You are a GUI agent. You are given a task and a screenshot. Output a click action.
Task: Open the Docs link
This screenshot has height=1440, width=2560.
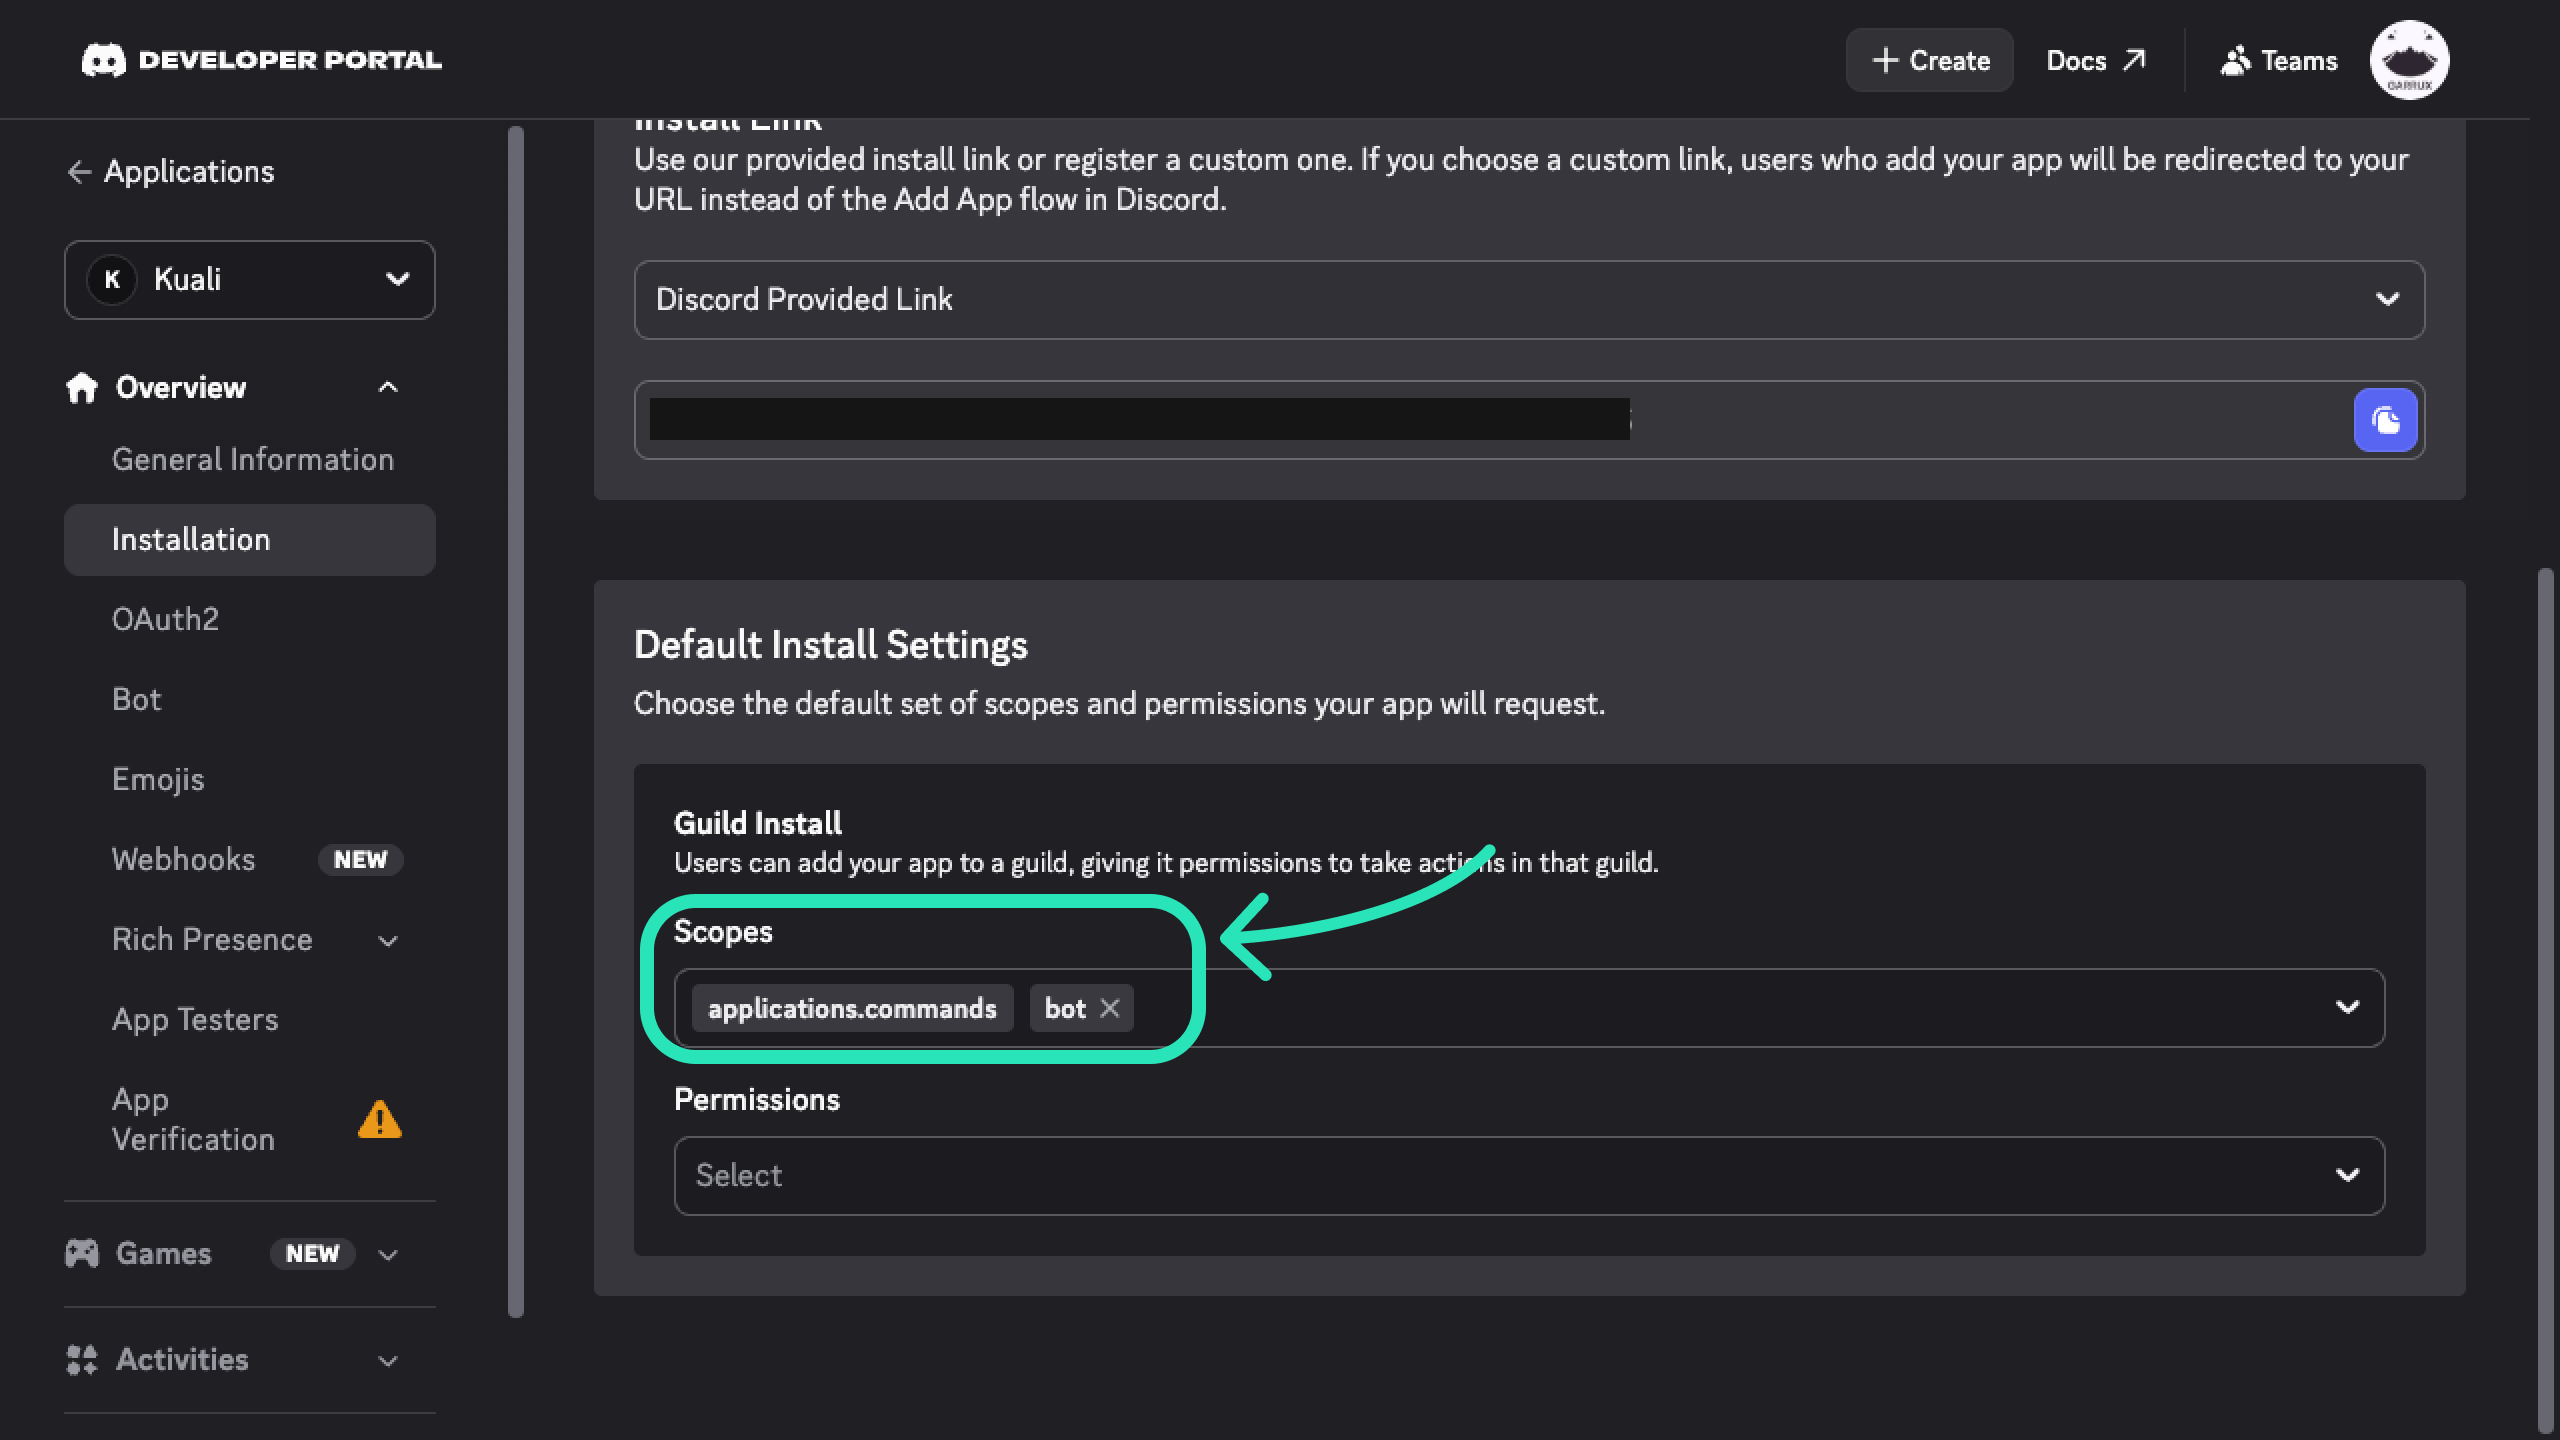tap(2095, 60)
